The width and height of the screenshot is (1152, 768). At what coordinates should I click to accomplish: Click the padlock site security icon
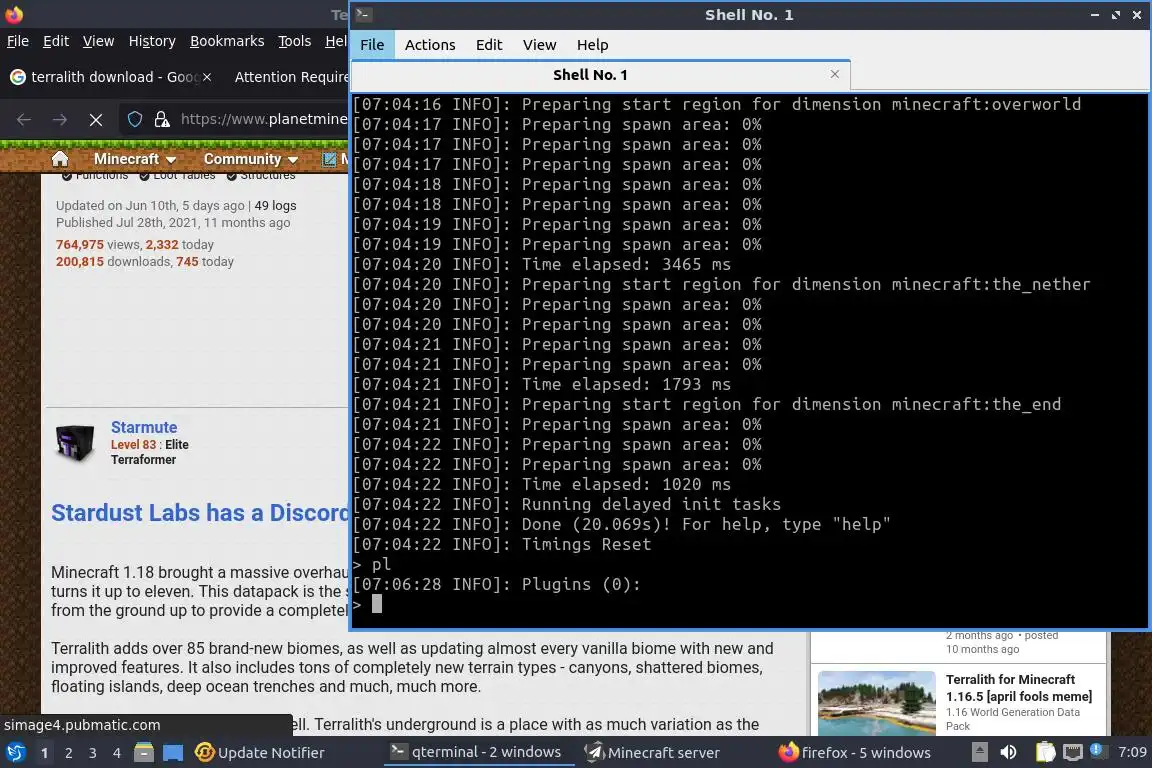click(x=162, y=119)
